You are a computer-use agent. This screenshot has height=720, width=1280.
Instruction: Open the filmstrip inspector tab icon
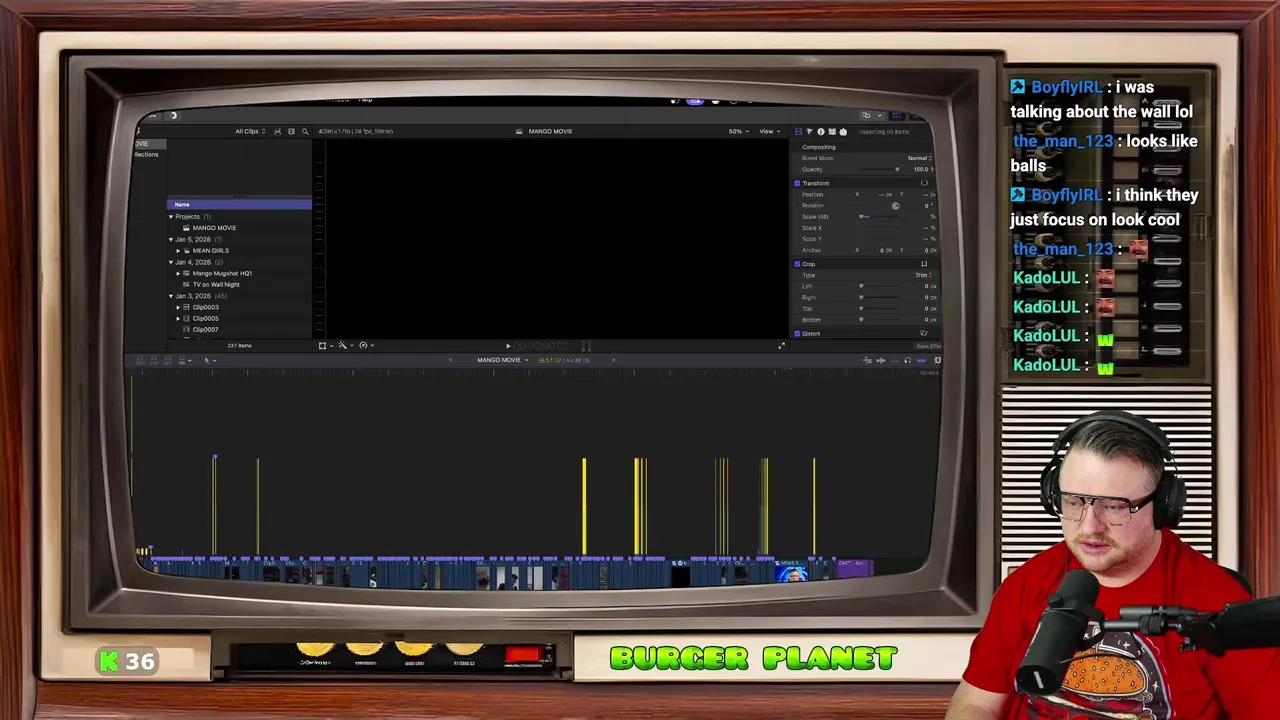pos(832,131)
